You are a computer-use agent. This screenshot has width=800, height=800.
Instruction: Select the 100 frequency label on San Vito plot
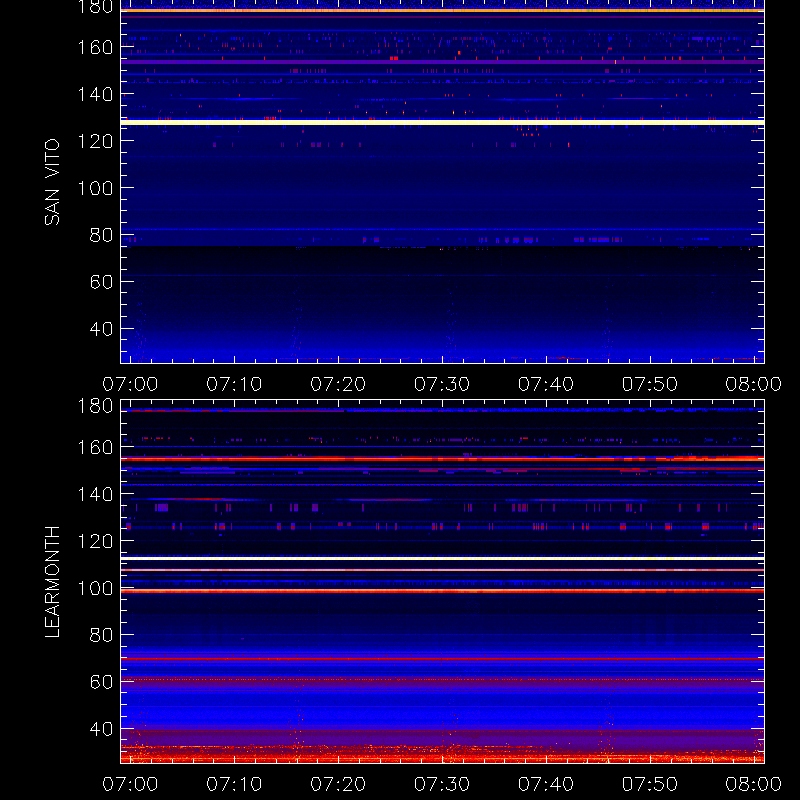click(95, 188)
